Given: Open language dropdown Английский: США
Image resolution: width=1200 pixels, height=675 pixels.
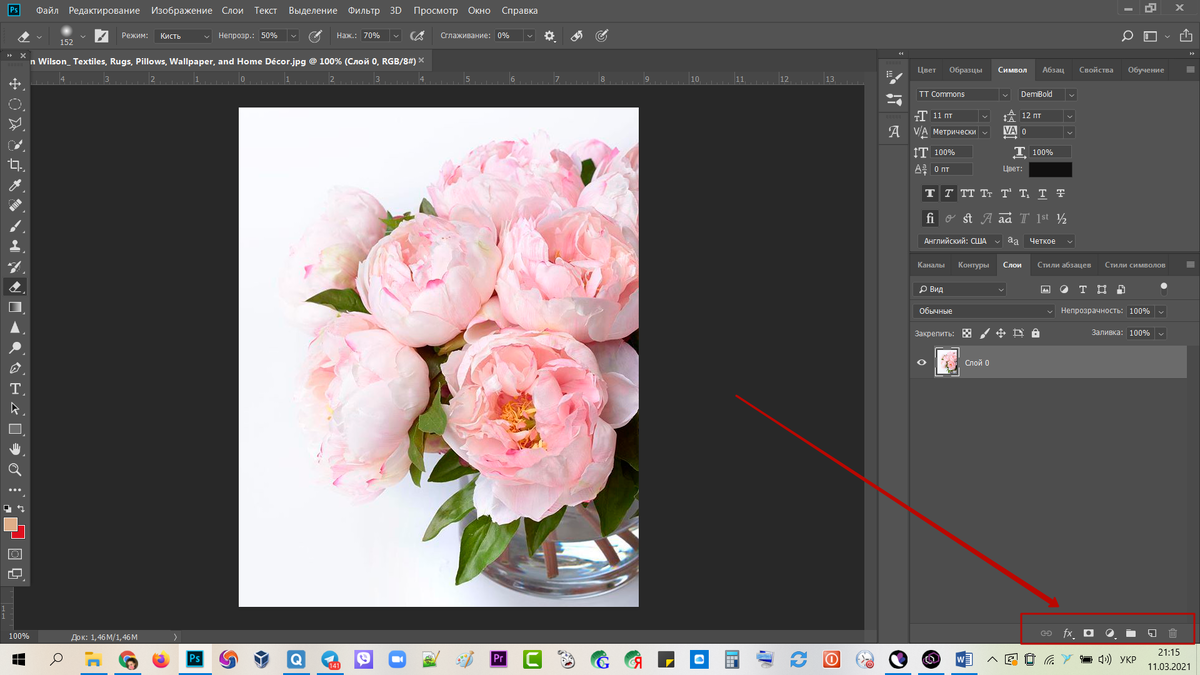Looking at the screenshot, I should point(960,241).
